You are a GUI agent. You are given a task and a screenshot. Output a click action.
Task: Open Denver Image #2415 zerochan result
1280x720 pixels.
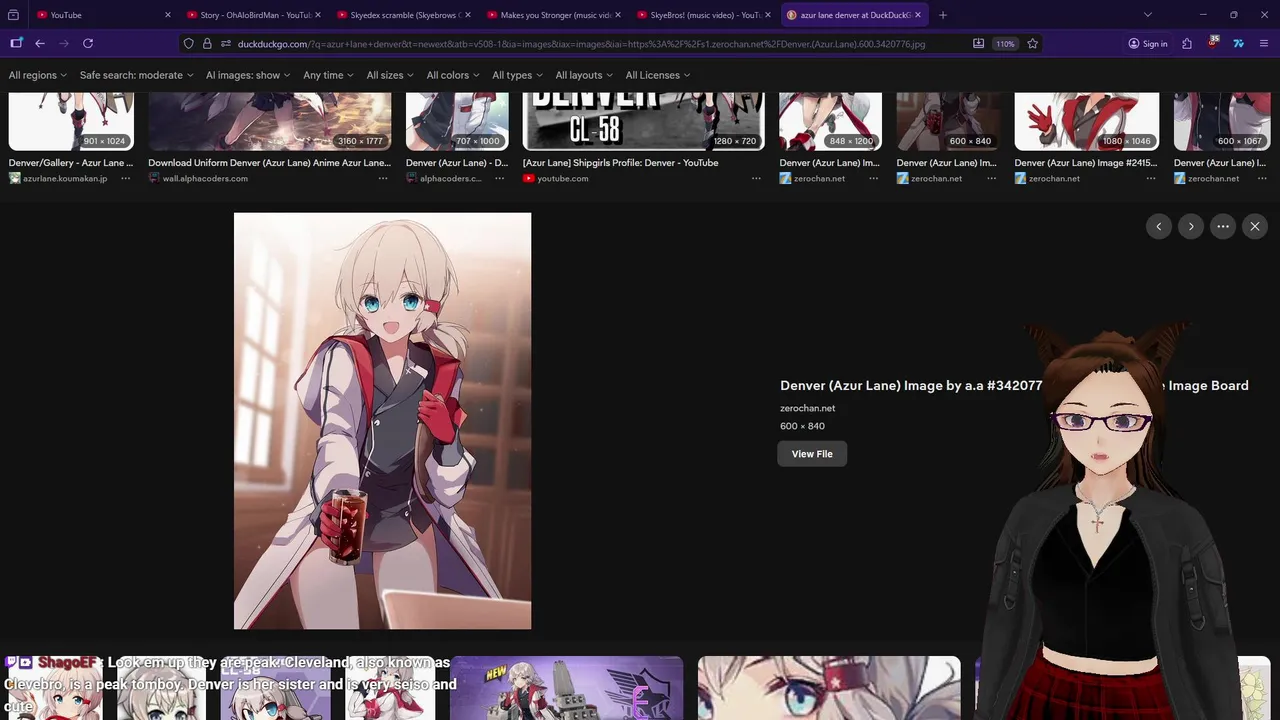pyautogui.click(x=1086, y=163)
